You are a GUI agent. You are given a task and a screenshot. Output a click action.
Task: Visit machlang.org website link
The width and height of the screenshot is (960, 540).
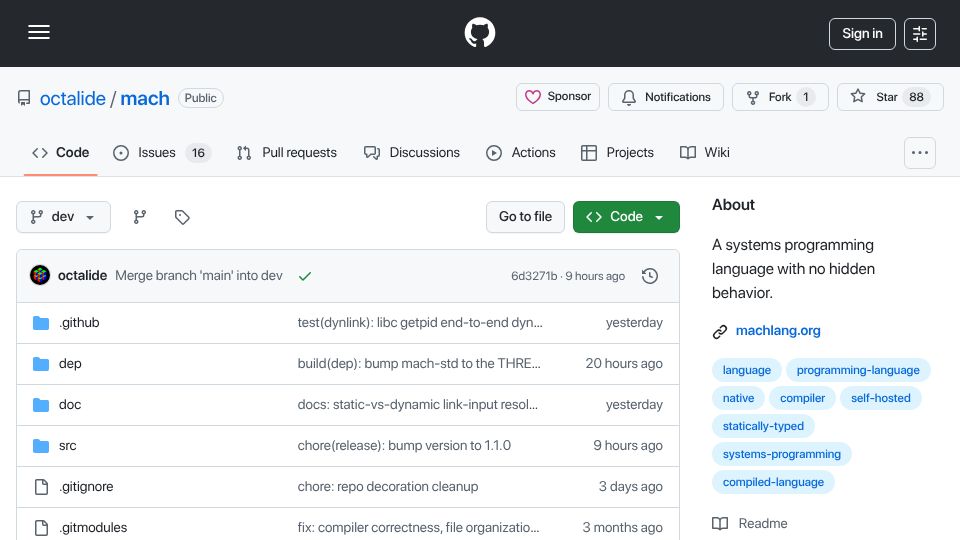click(778, 331)
